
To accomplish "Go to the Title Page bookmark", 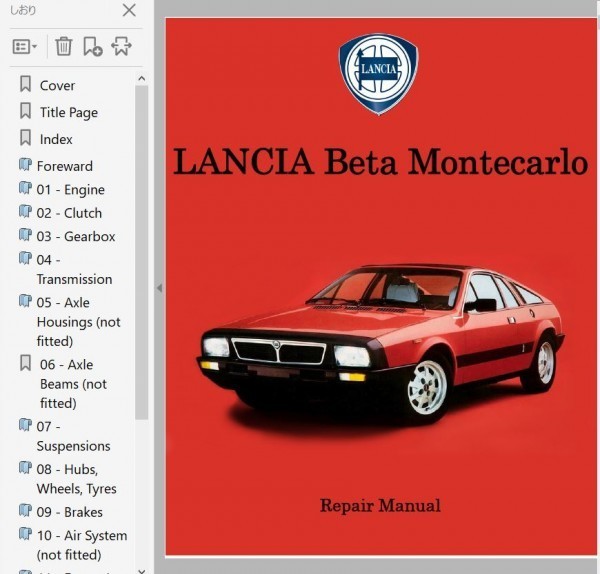I will [69, 112].
